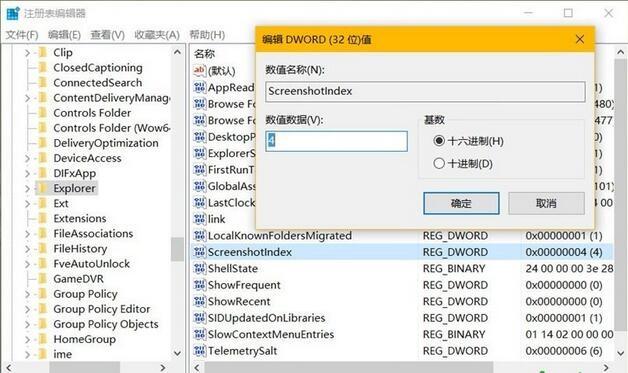Select the Controls Folder key

92,113
